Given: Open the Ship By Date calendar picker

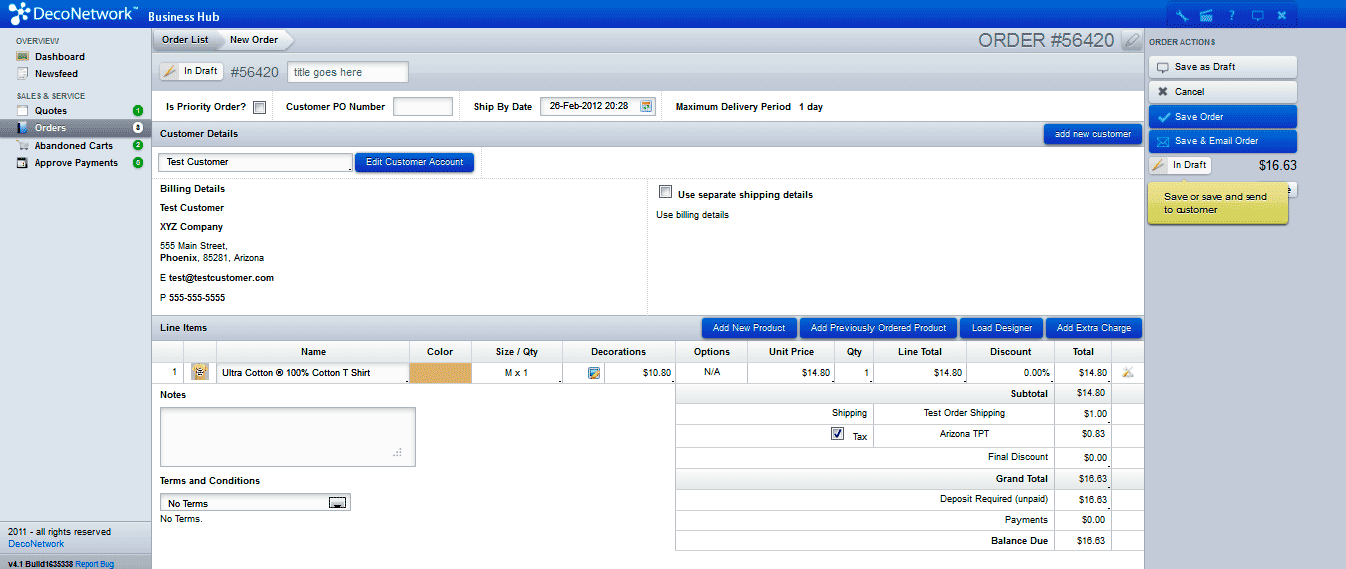Looking at the screenshot, I should pyautogui.click(x=646, y=106).
